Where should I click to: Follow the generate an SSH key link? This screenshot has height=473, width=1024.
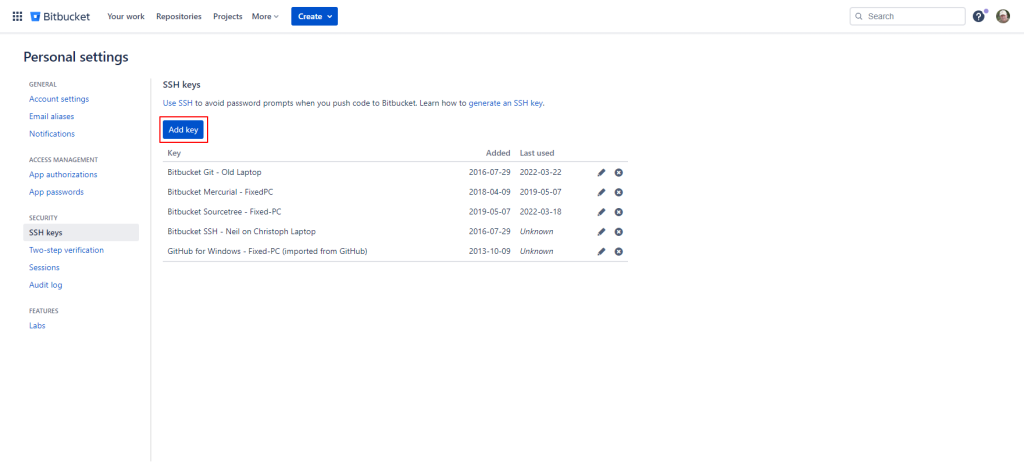coord(506,103)
